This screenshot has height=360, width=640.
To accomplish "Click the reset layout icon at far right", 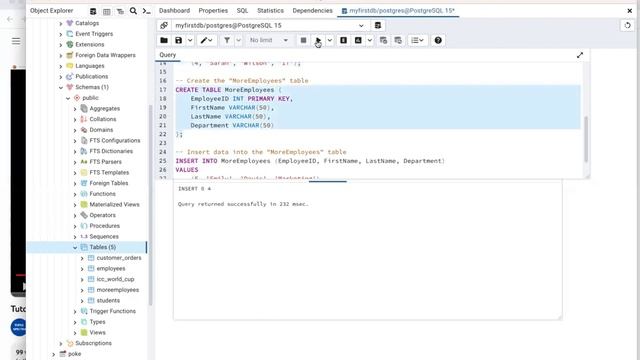I will tap(627, 25).
